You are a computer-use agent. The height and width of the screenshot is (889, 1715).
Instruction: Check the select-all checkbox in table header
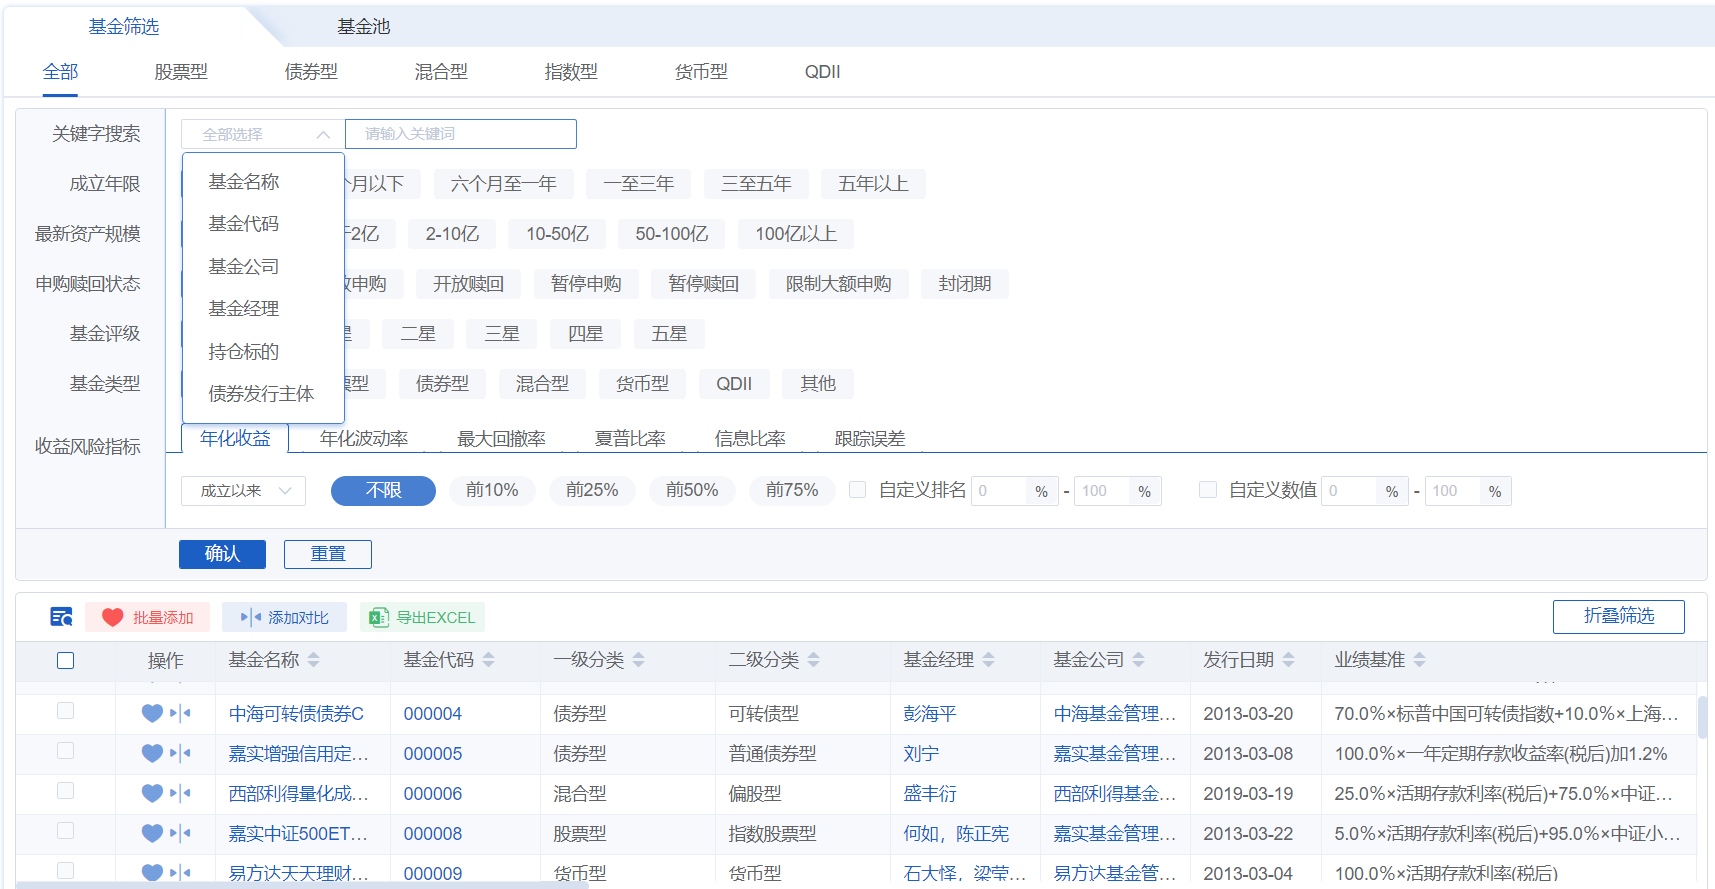coord(66,660)
